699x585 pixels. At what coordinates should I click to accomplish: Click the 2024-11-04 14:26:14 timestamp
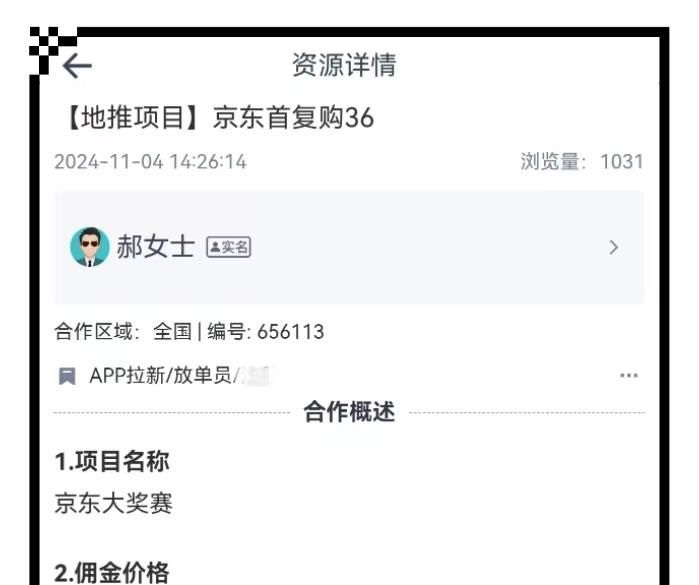pos(150,161)
